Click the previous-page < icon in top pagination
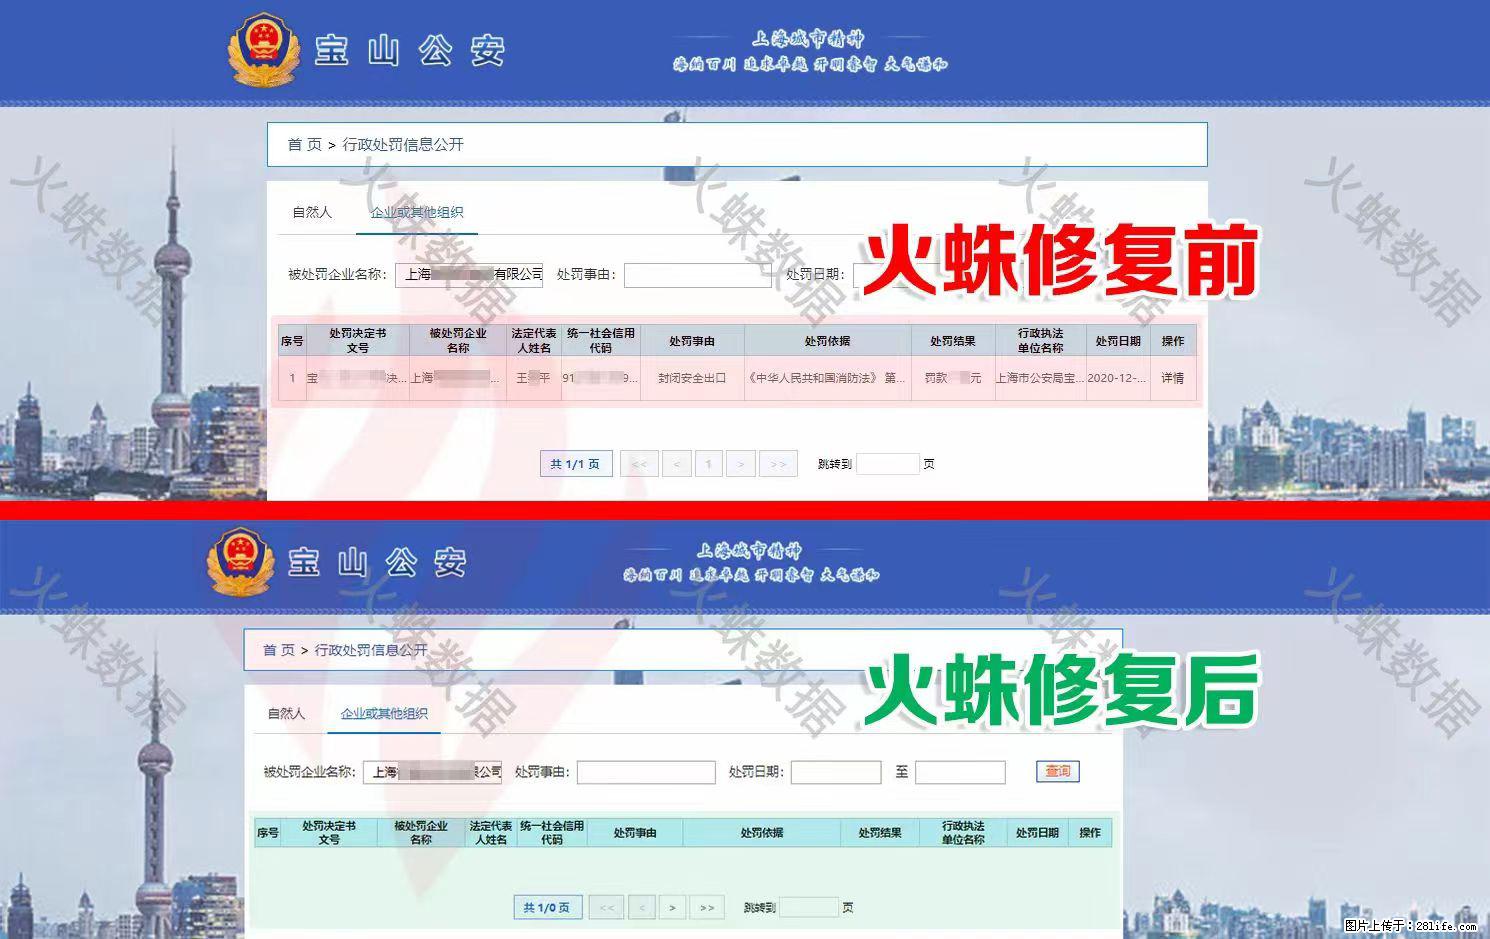The width and height of the screenshot is (1490, 939). [677, 463]
